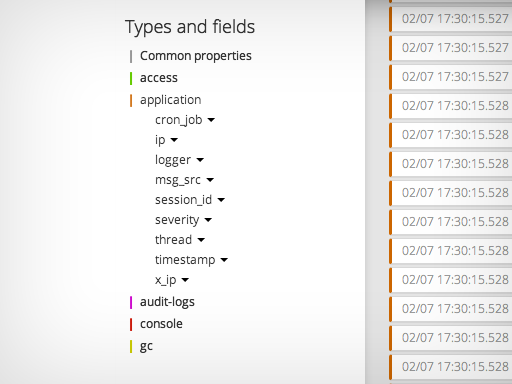Open the thread field dropdown arrow

pos(201,240)
